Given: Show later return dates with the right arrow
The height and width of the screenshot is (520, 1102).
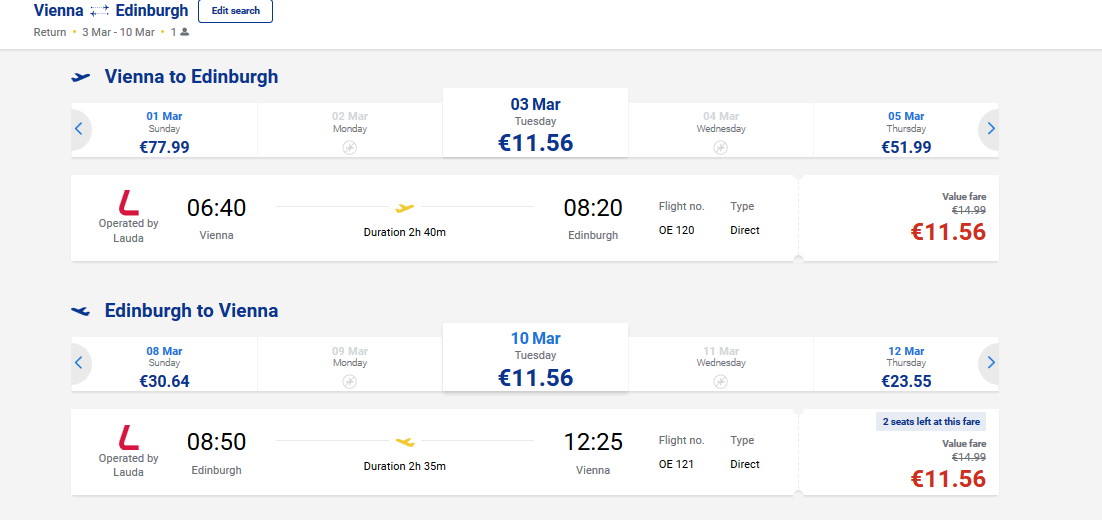Looking at the screenshot, I should [990, 362].
